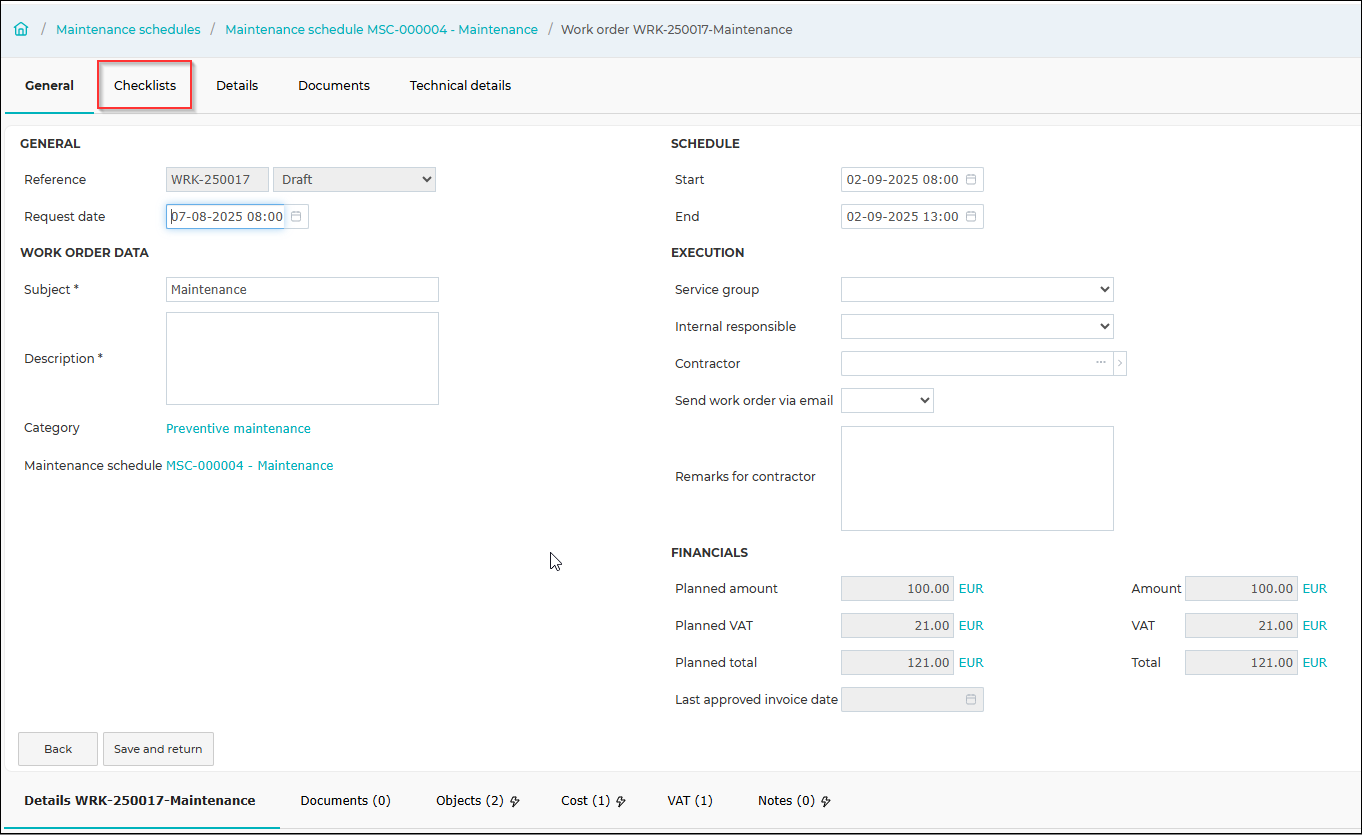
Task: Click the End date-time field
Action: coord(902,216)
